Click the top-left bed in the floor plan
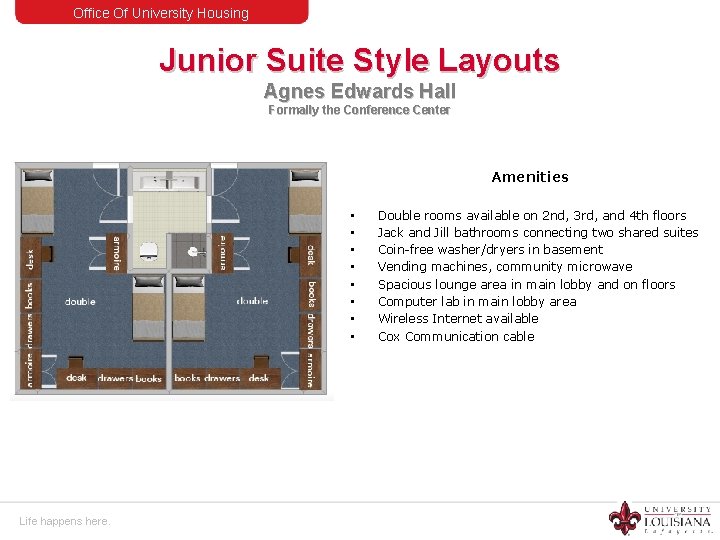 pyautogui.click(x=37, y=201)
